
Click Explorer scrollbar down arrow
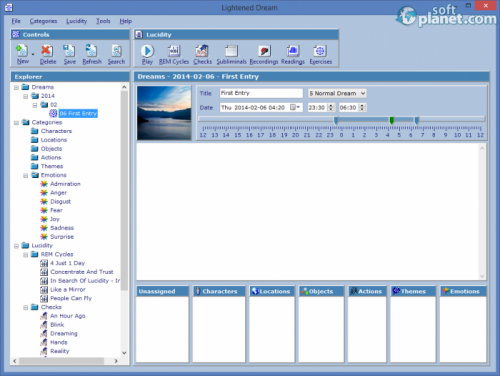(x=124, y=353)
